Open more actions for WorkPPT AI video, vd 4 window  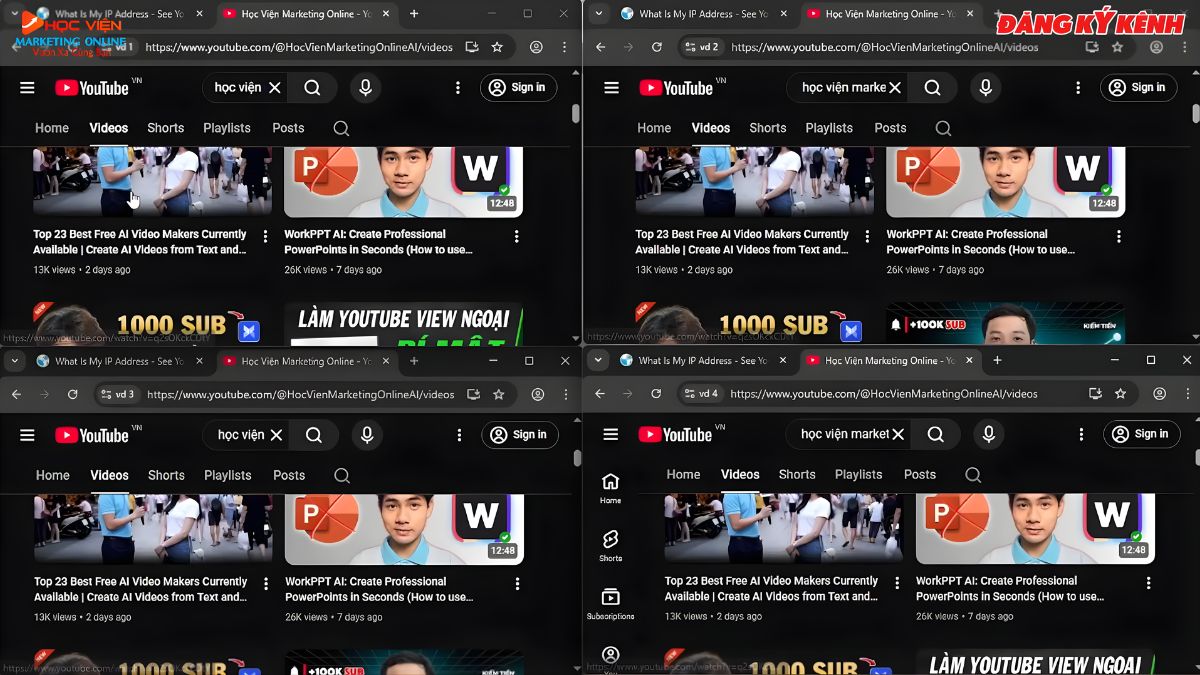(x=1147, y=583)
